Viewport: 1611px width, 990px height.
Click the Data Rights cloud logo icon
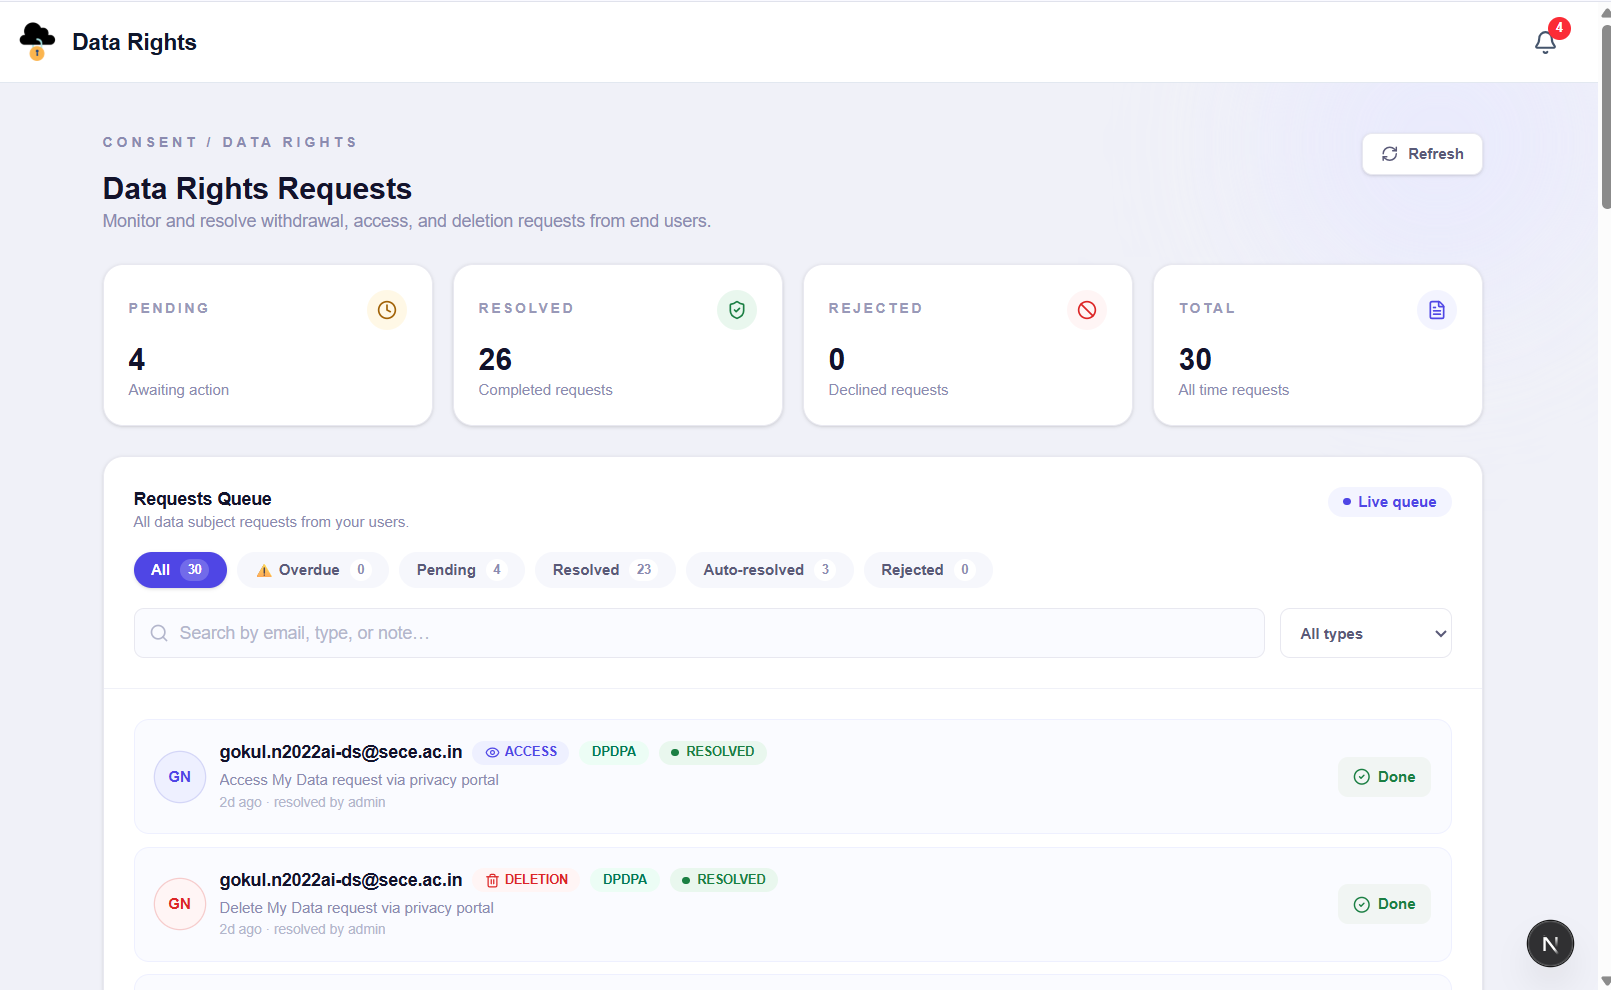(37, 41)
